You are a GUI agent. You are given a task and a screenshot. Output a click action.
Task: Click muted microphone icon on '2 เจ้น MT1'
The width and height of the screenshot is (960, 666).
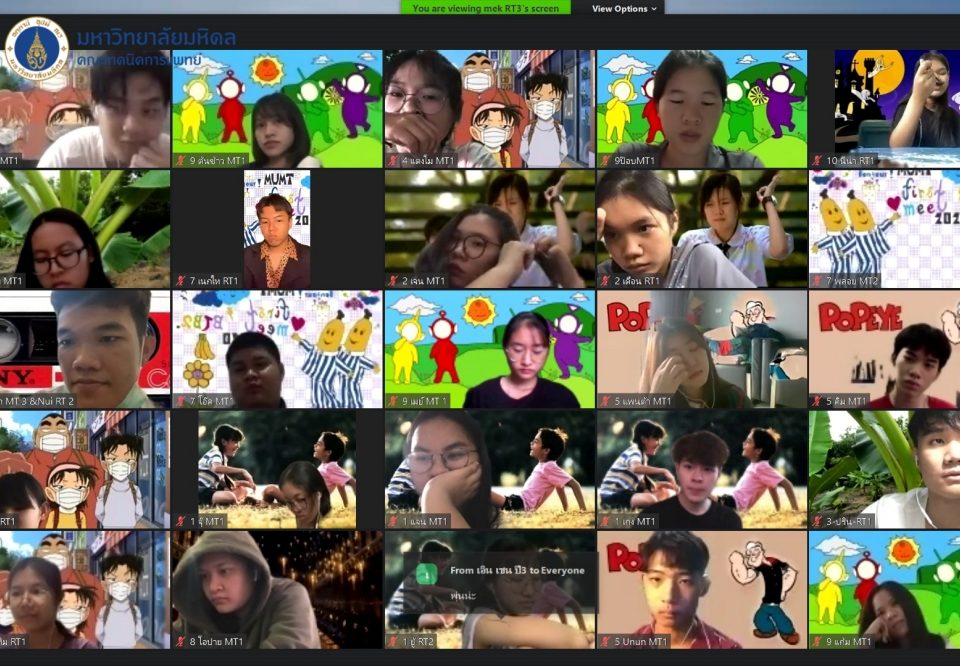coord(393,281)
